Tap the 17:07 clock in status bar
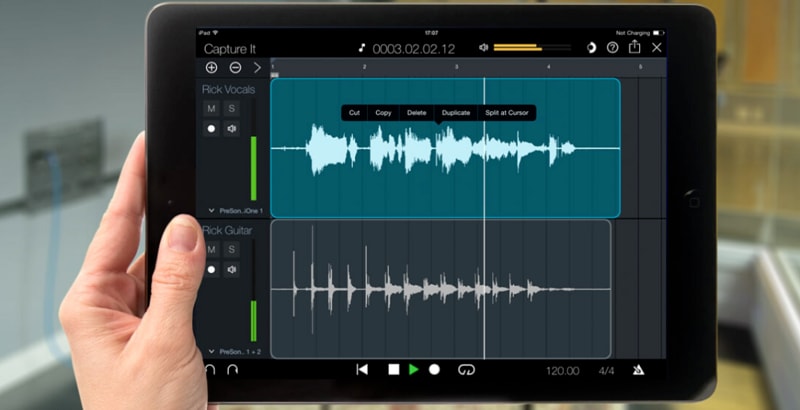 (x=431, y=33)
